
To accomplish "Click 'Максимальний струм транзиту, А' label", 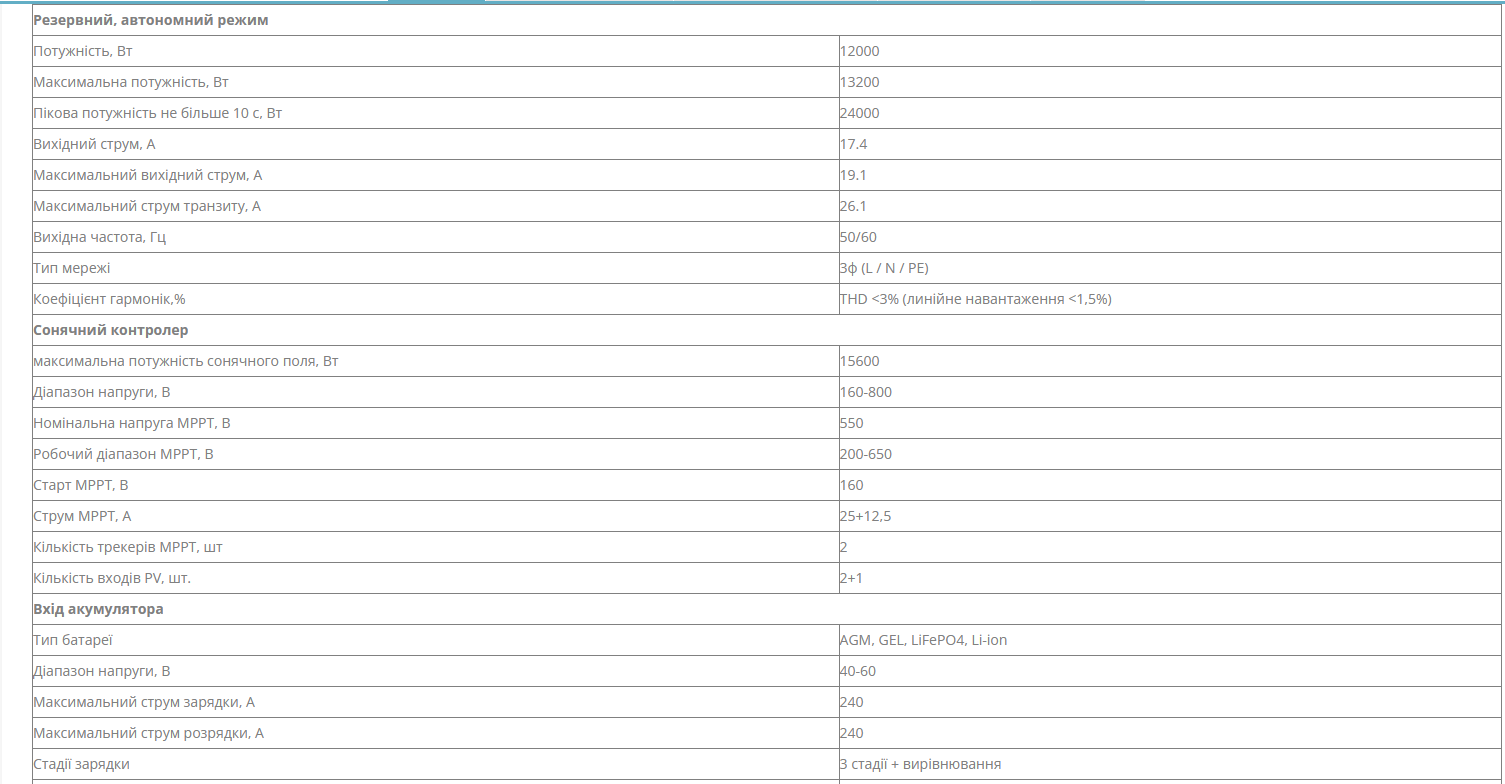I will [147, 206].
